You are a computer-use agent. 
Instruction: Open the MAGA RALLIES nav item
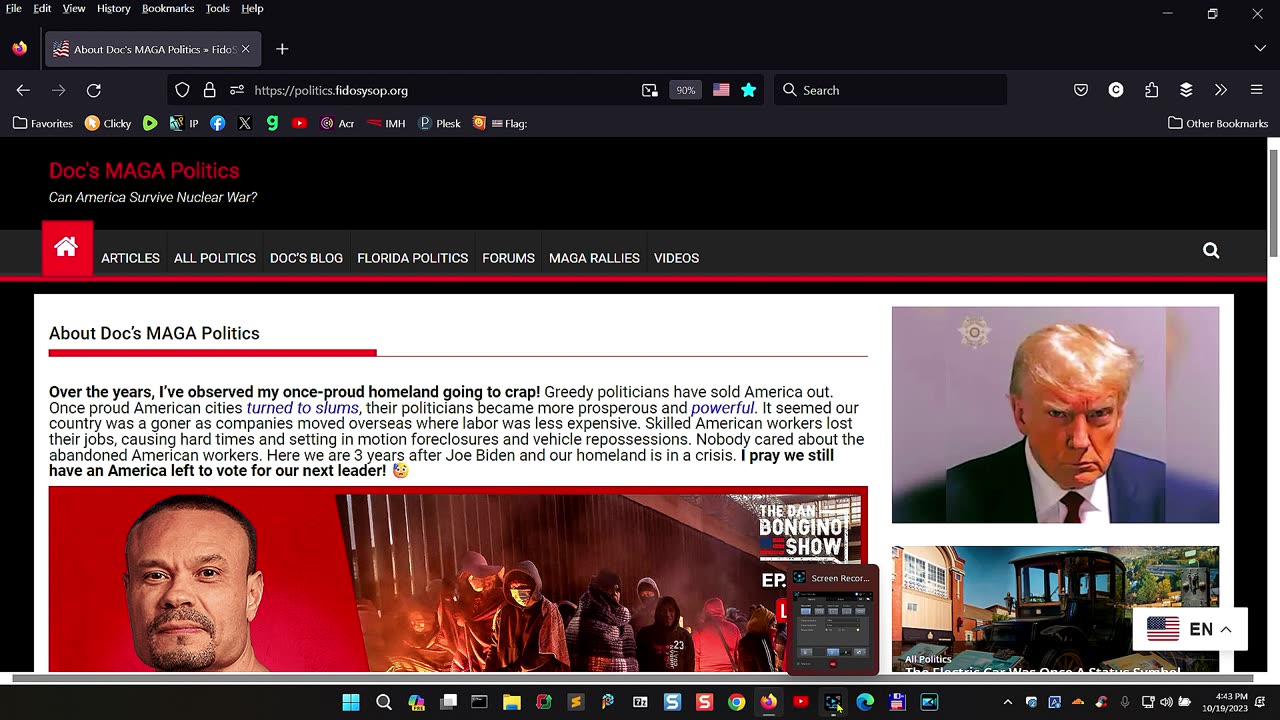[x=594, y=258]
